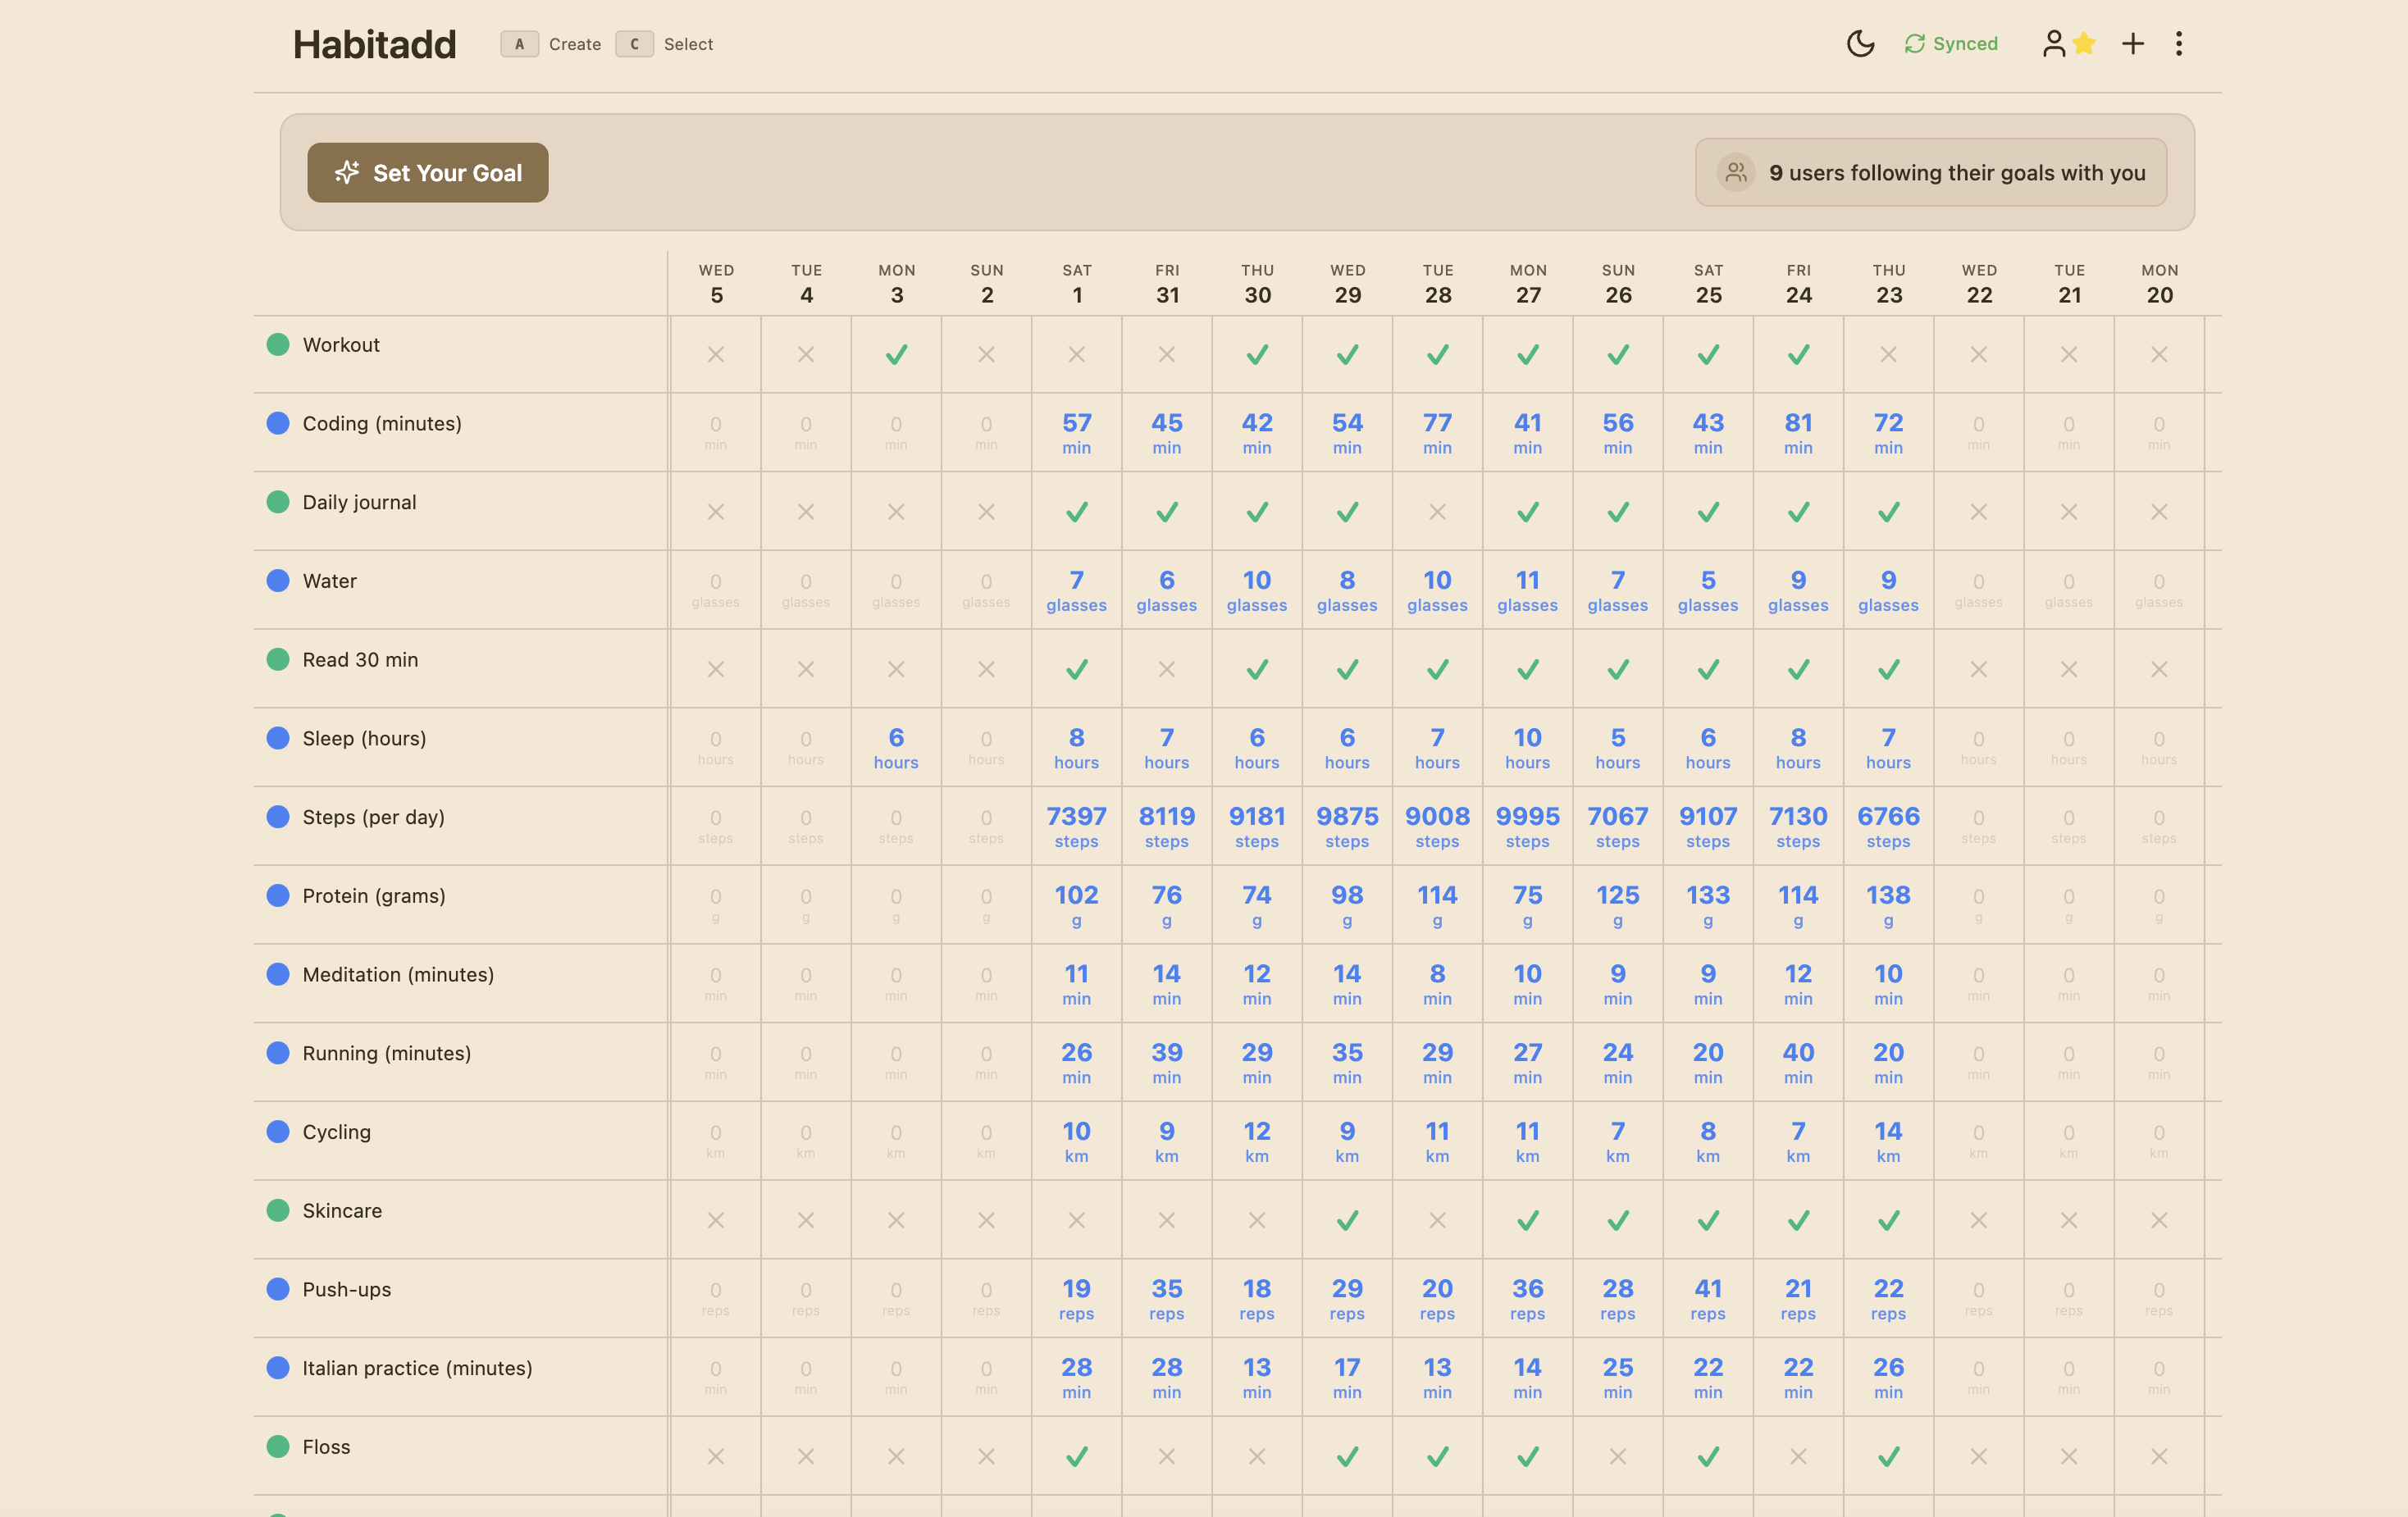Click the plus icon to add habit
The width and height of the screenshot is (2408, 1517).
[x=2132, y=44]
